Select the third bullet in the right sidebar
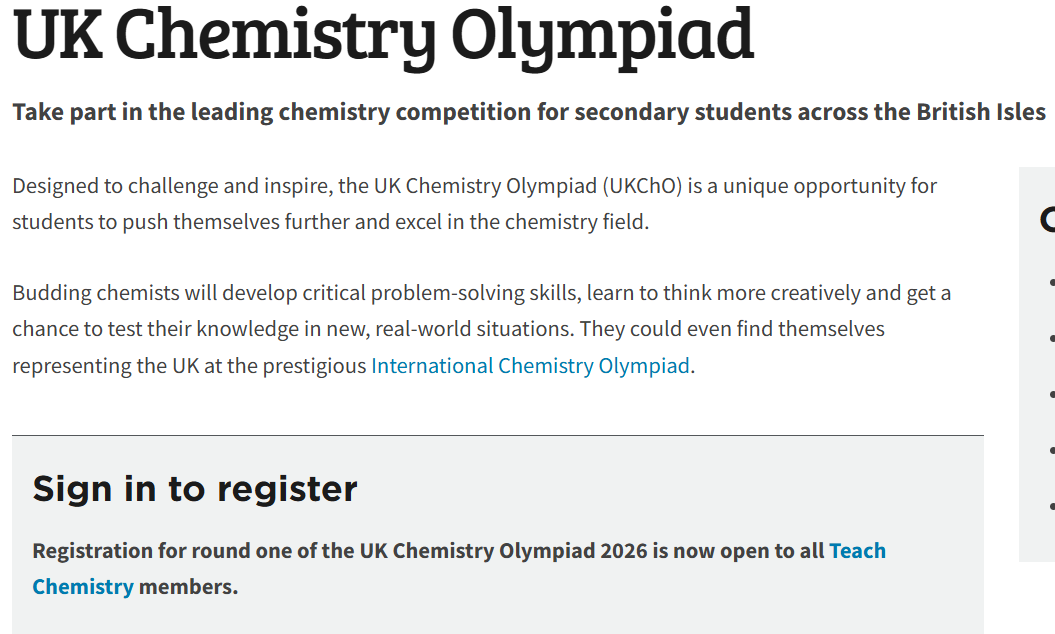Screen dimensions: 1055x634 [x=1051, y=395]
